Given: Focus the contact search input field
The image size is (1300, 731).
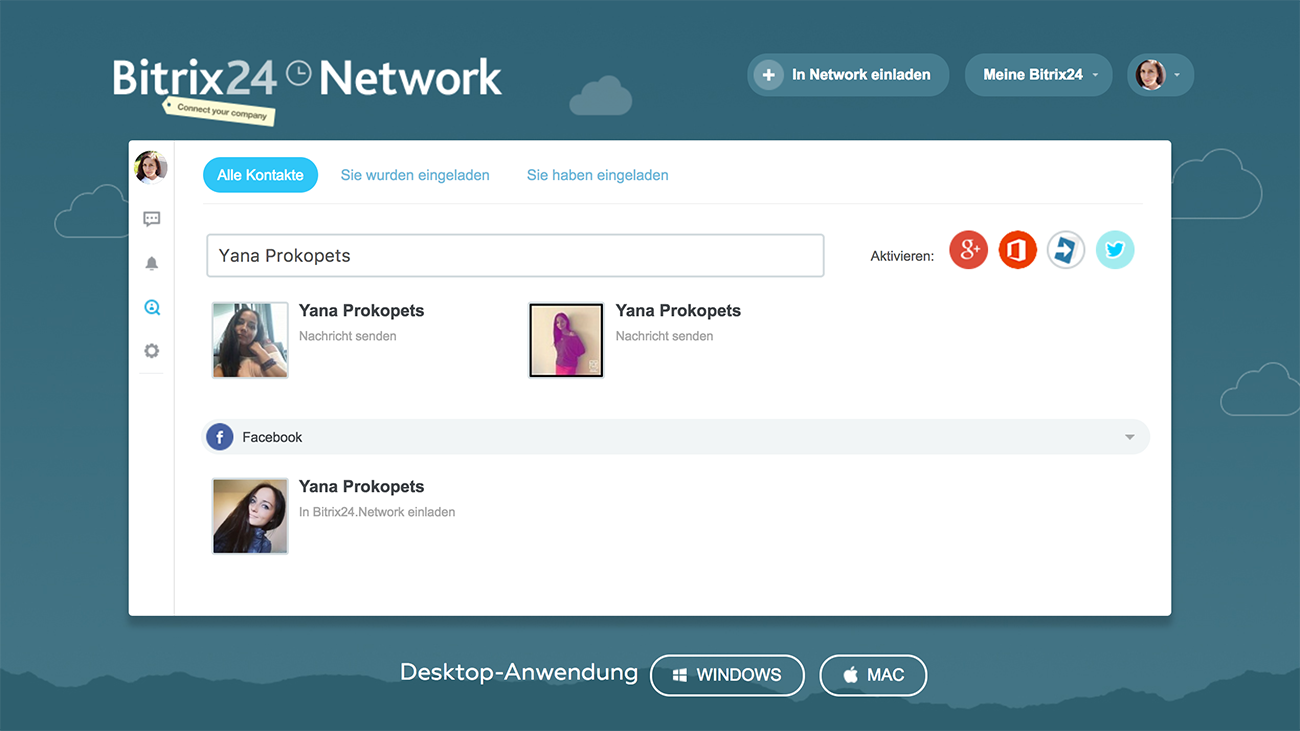Looking at the screenshot, I should [515, 255].
